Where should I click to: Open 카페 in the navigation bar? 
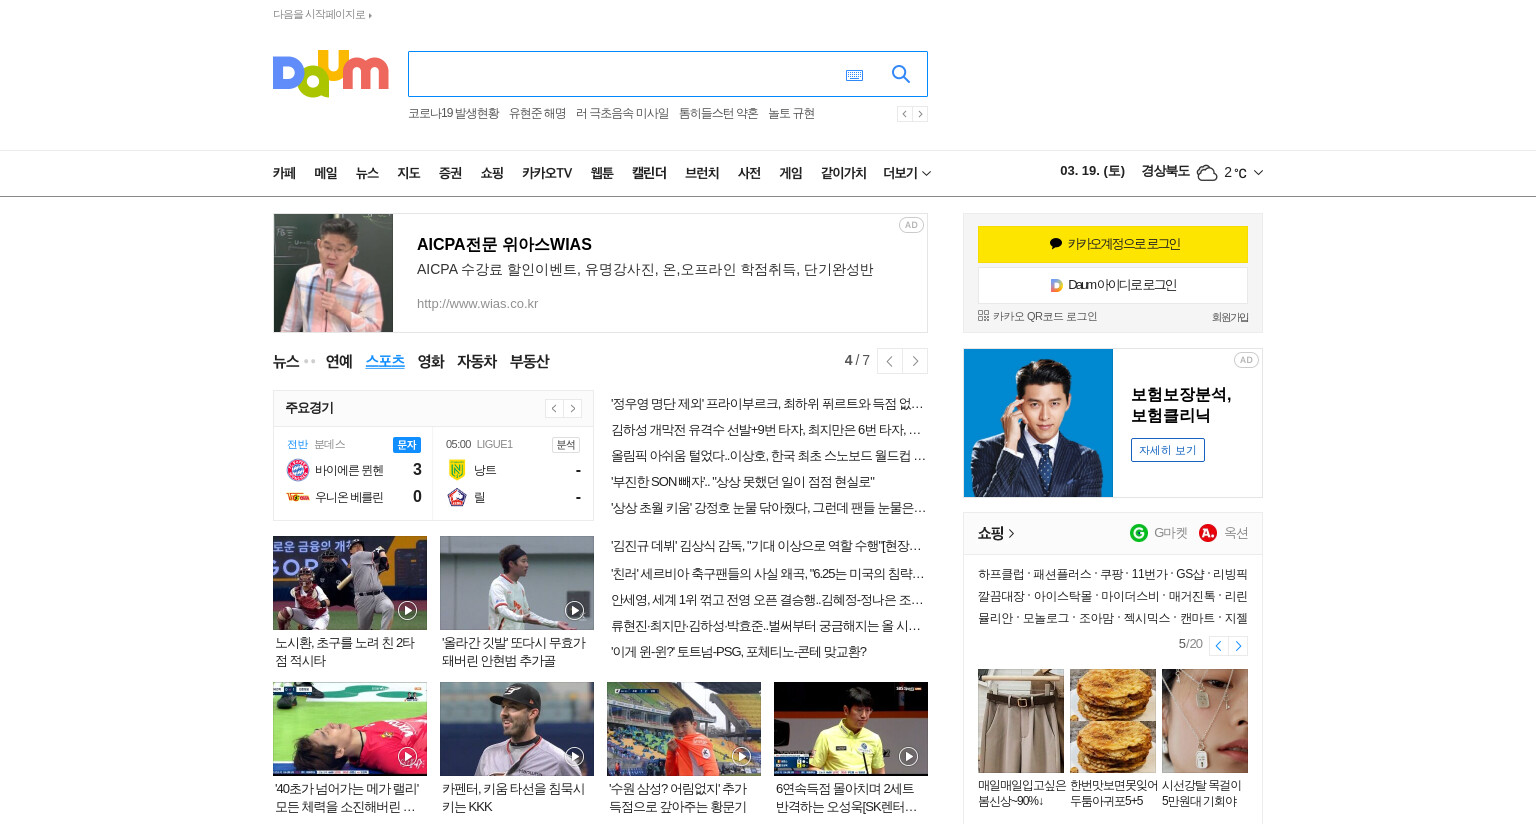[284, 173]
